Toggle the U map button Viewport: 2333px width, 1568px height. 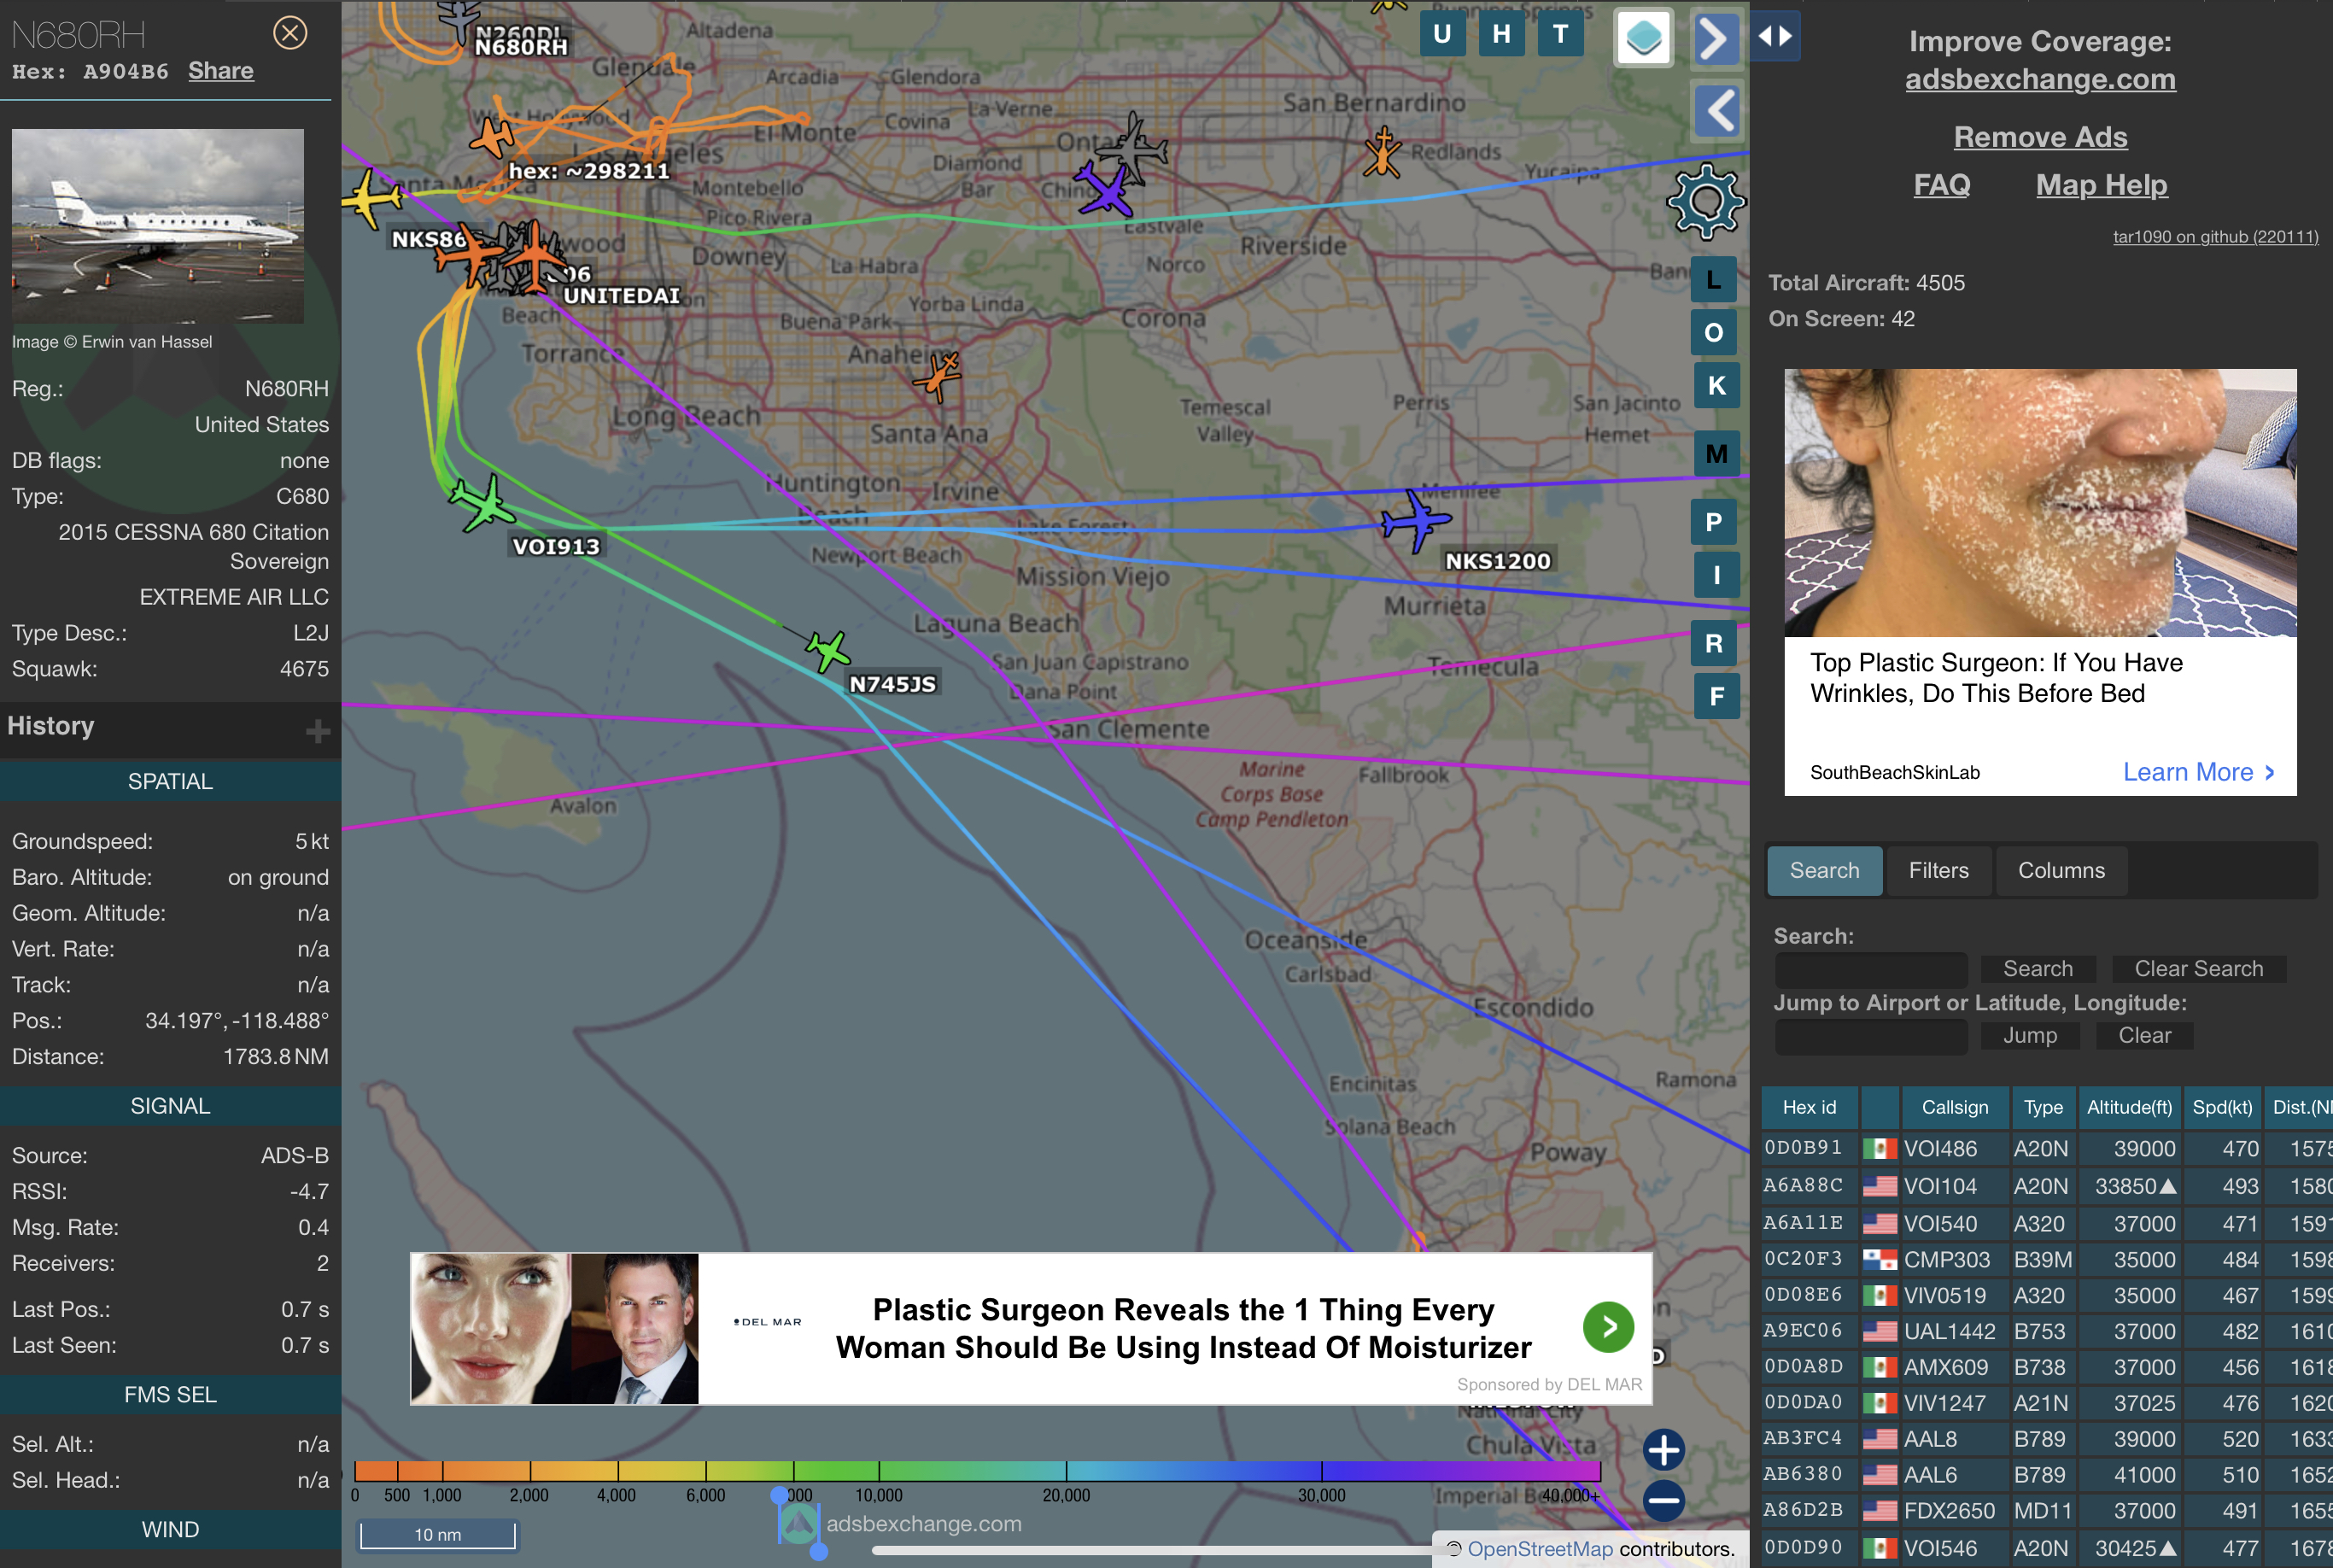[1442, 34]
